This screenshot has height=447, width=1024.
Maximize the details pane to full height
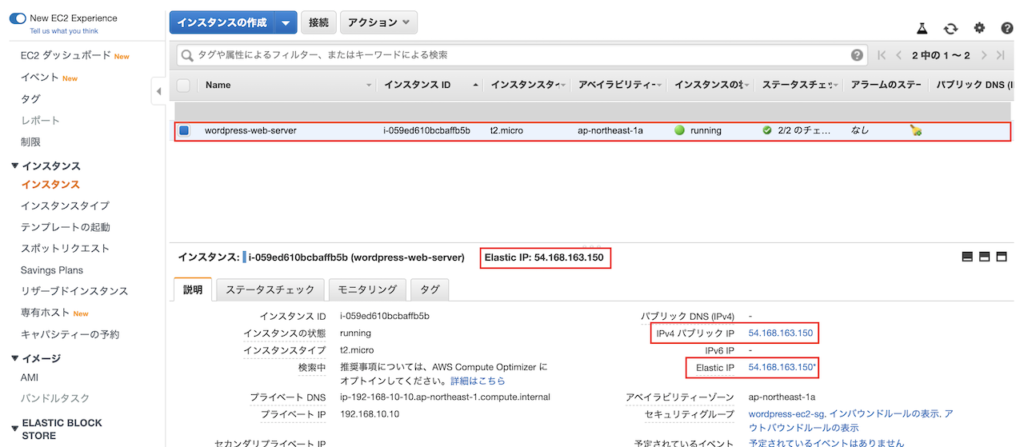pyautogui.click(x=1003, y=257)
